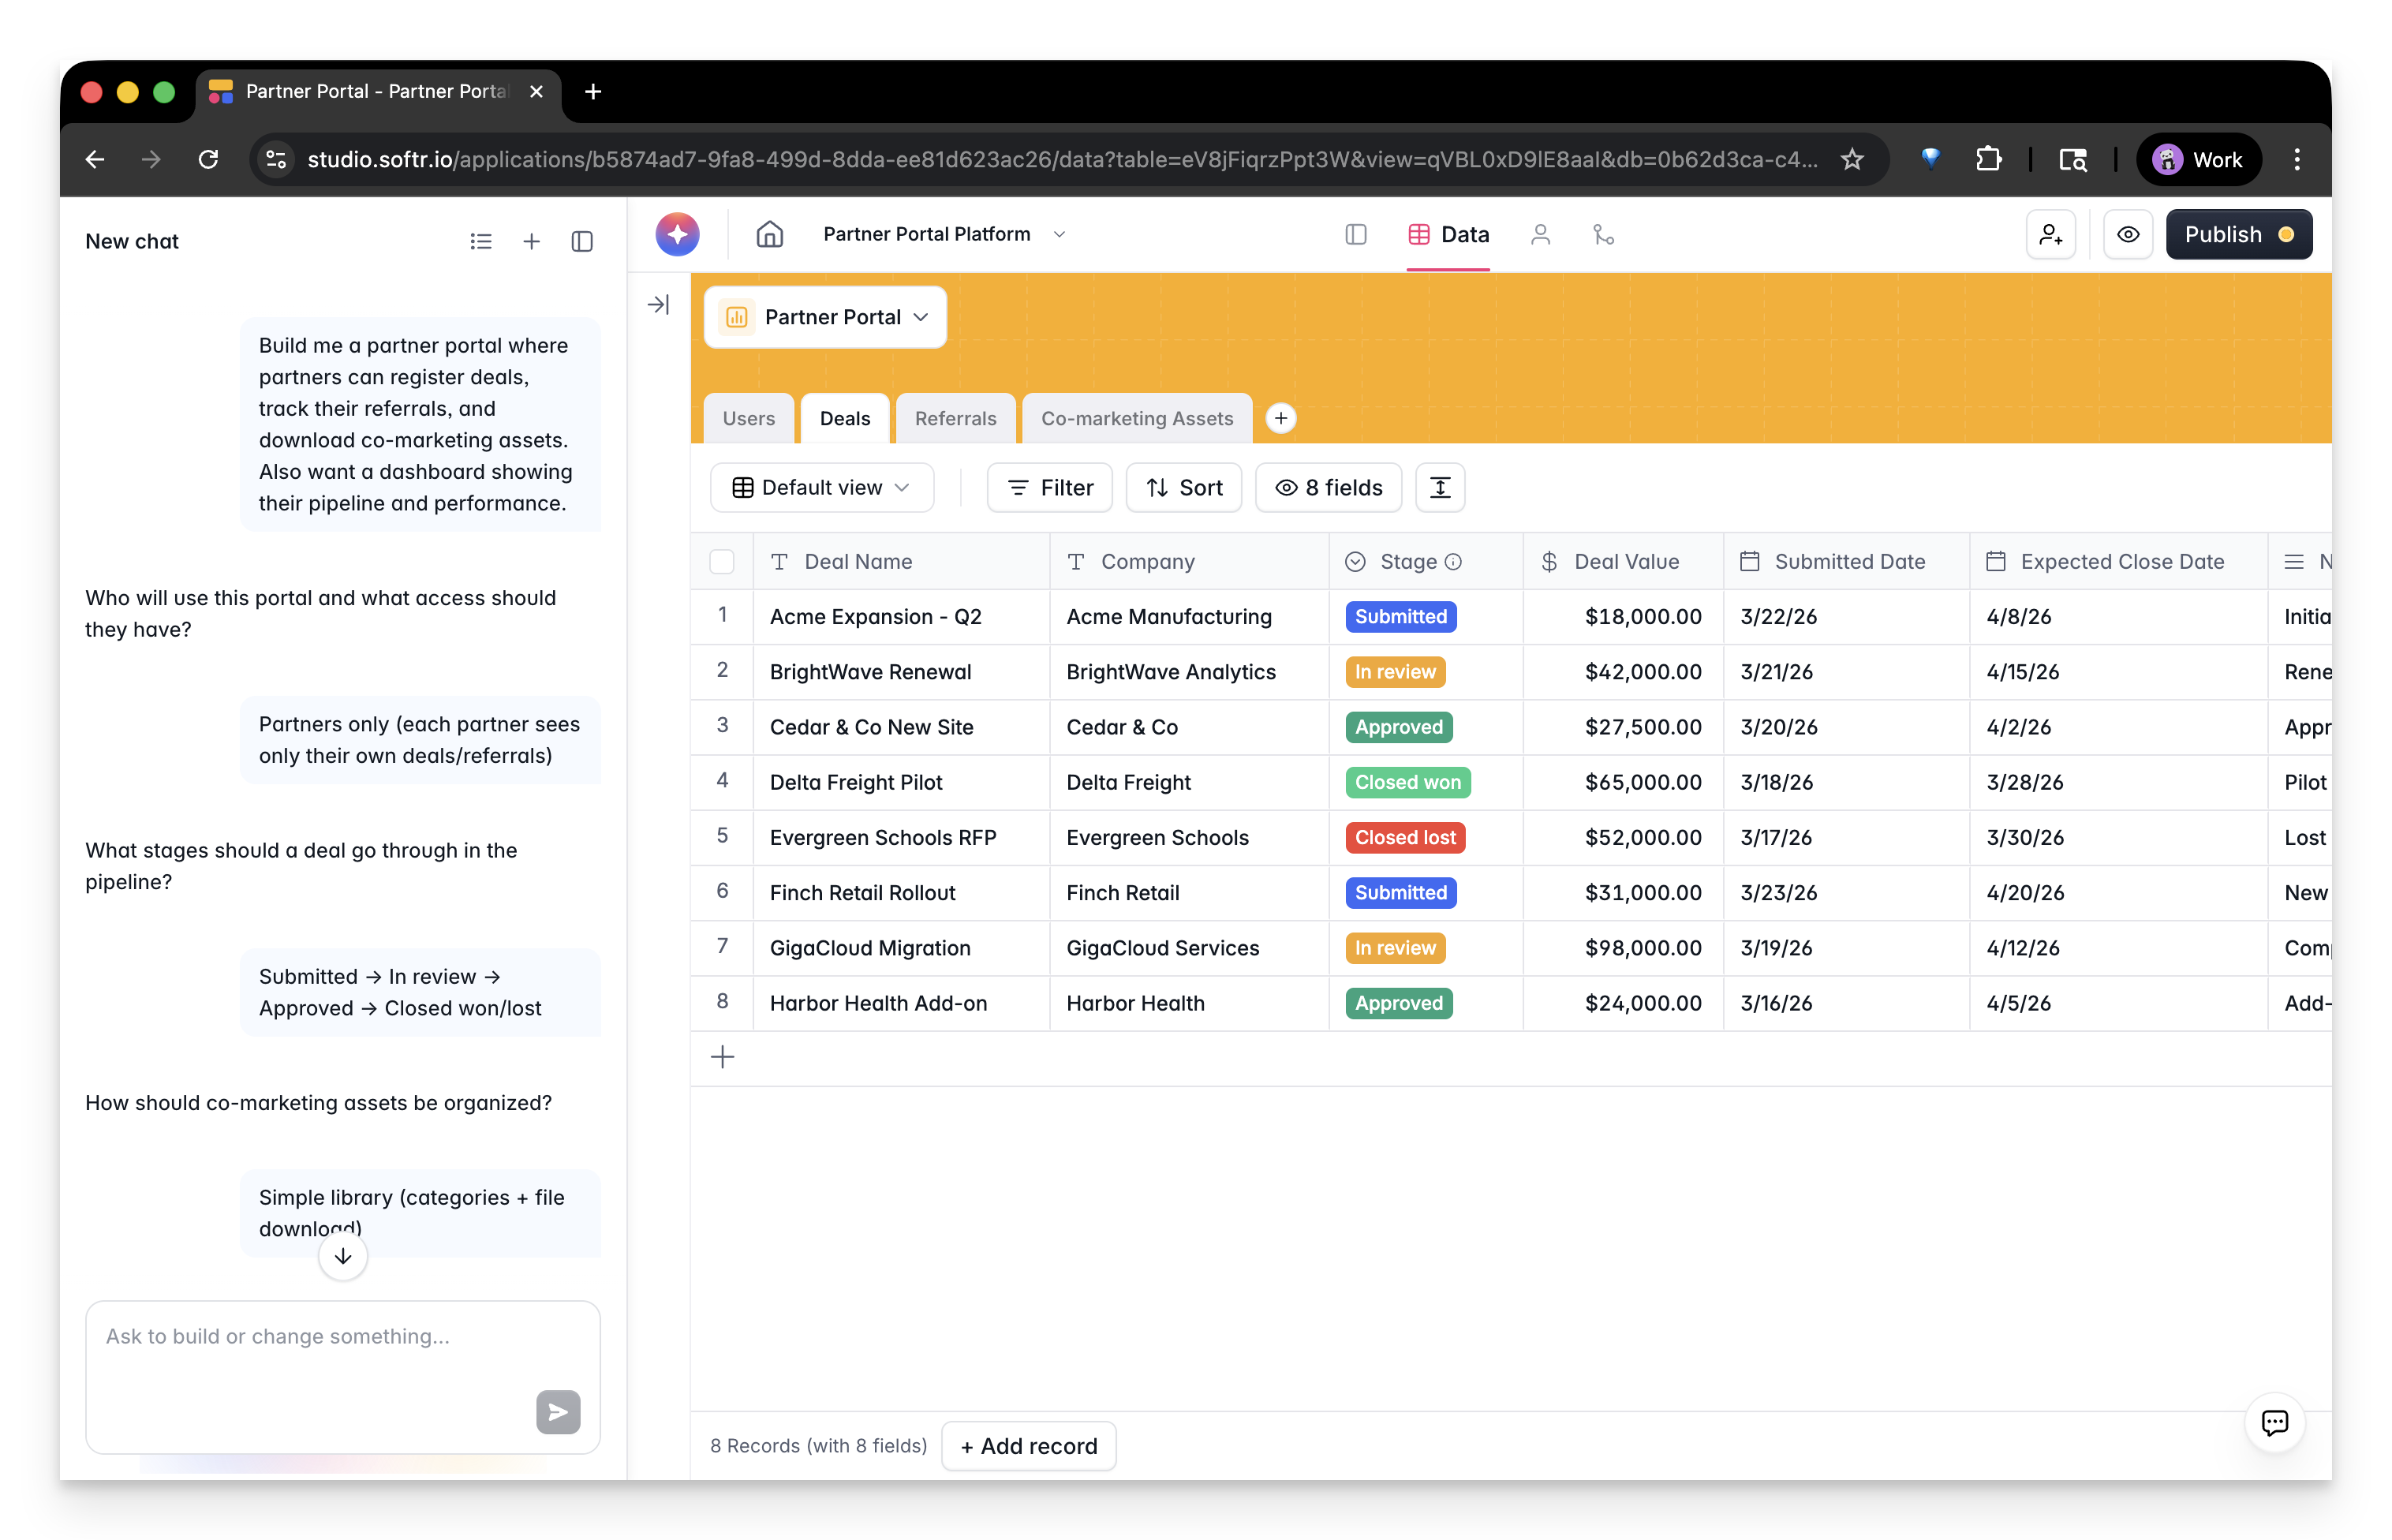Click the Home icon near app name

769,234
